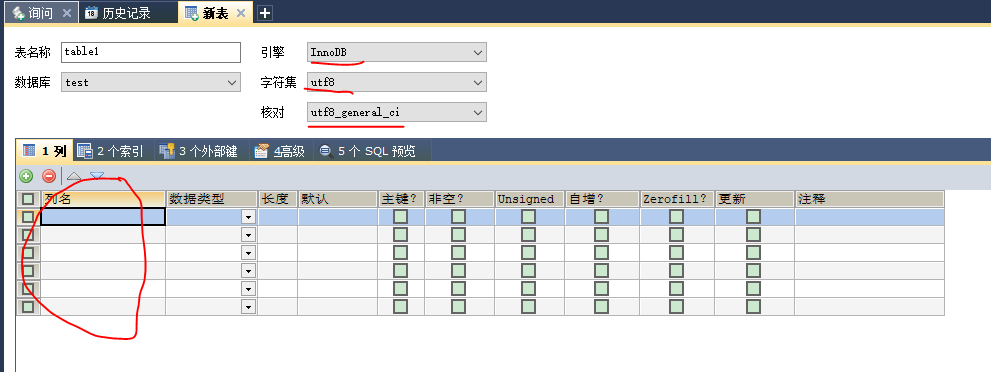Check the first row selection checkbox

click(28, 217)
